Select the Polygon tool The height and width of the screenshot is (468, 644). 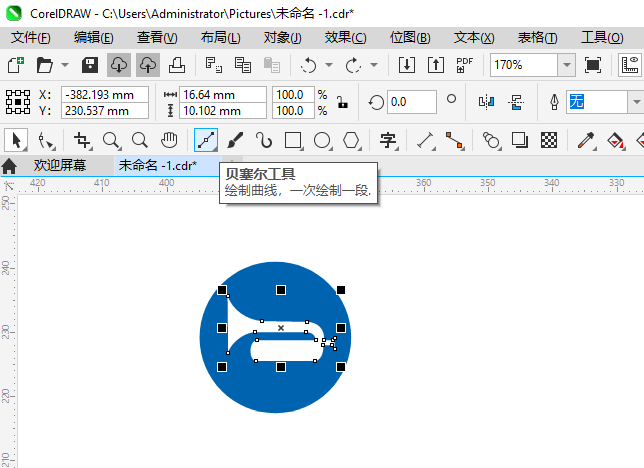(352, 141)
